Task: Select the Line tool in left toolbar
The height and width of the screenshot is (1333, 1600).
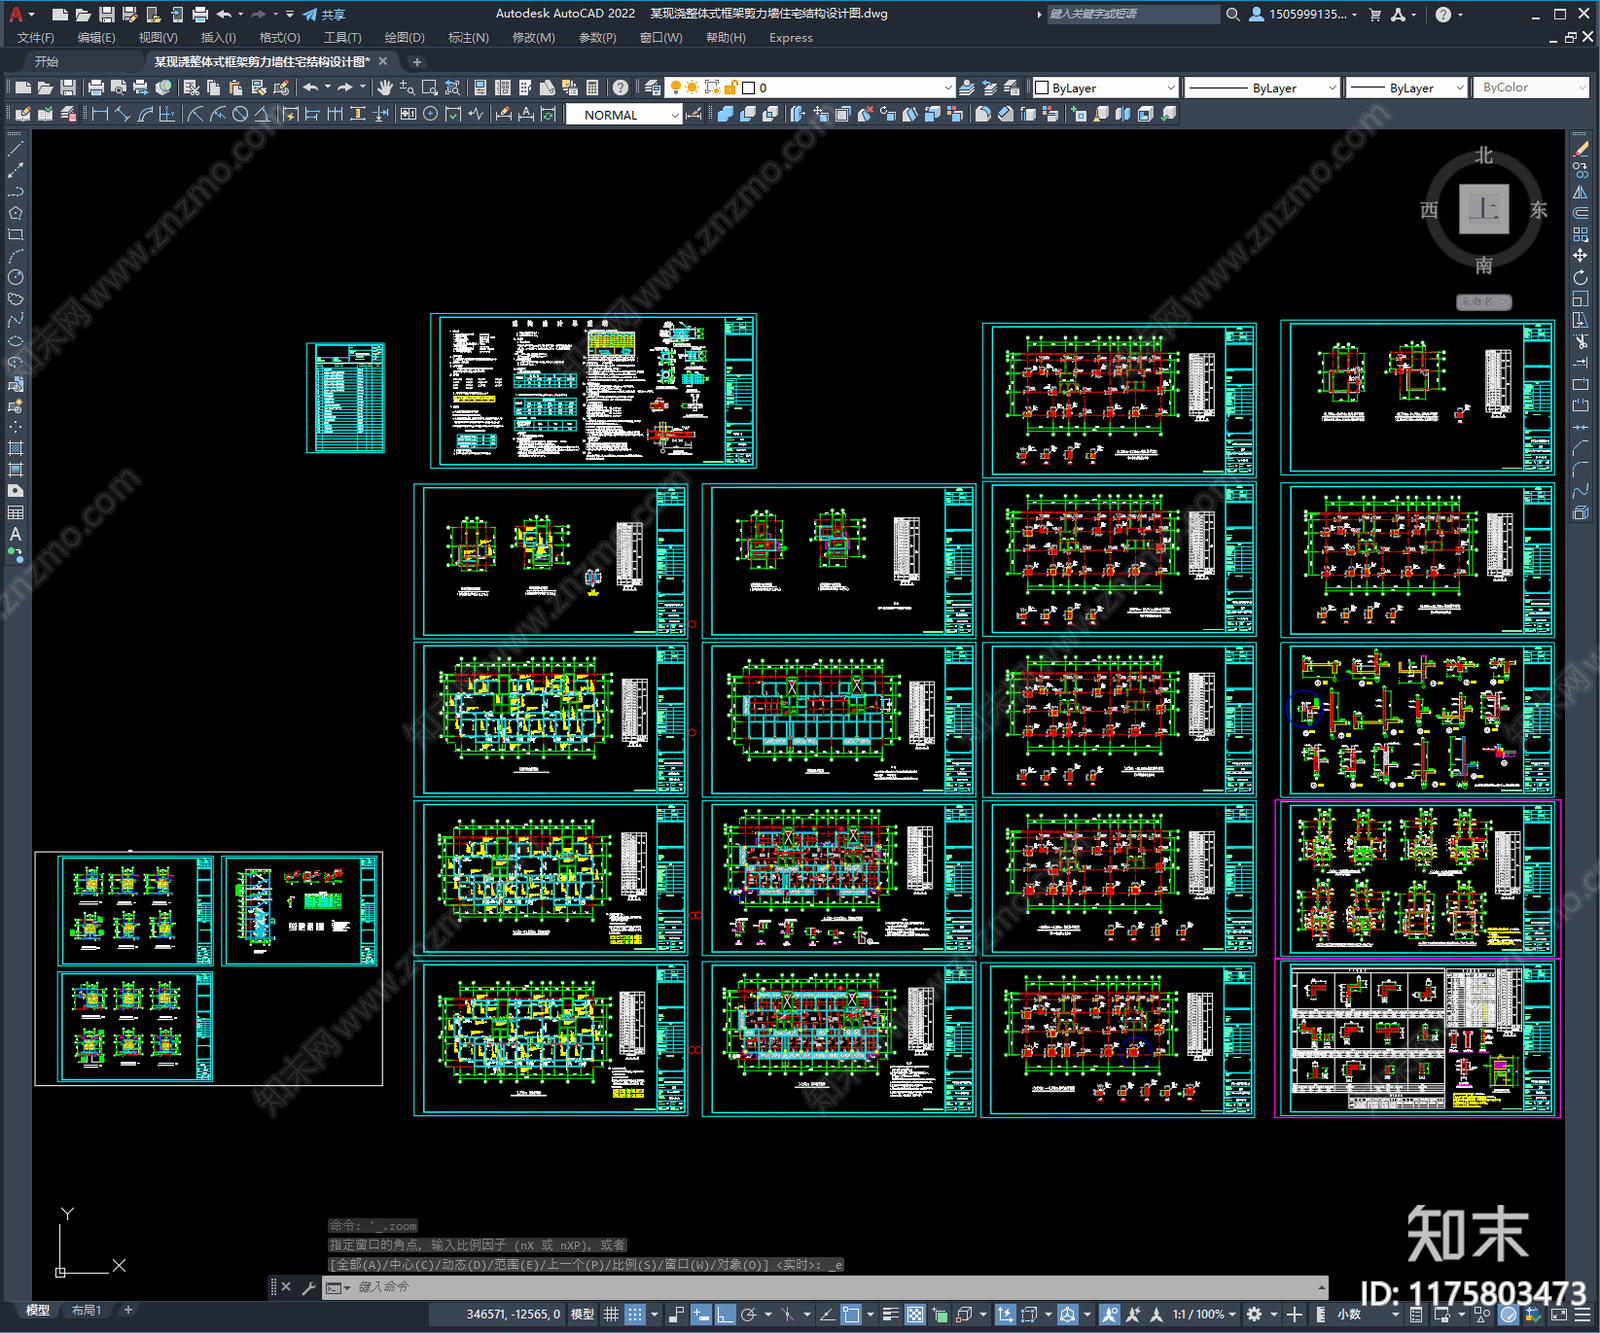Action: pyautogui.click(x=15, y=149)
